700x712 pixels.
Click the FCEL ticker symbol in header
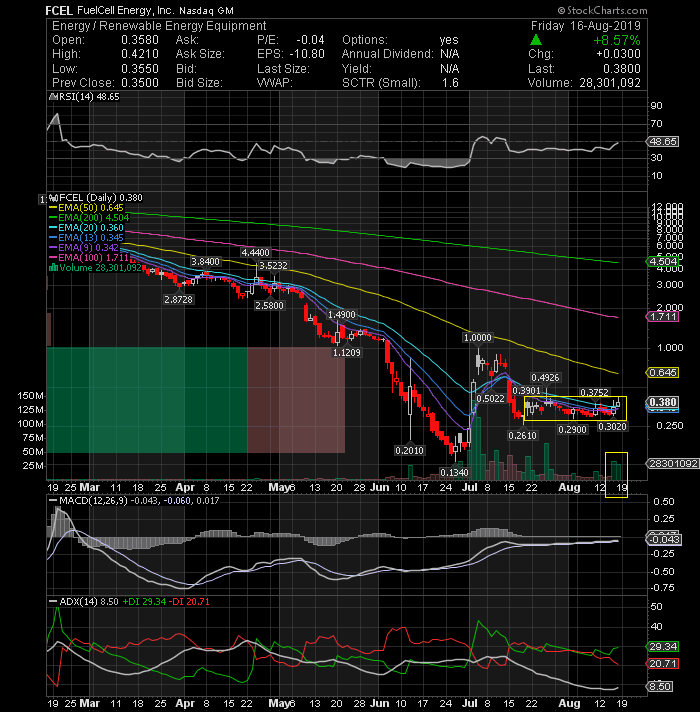[x=59, y=10]
